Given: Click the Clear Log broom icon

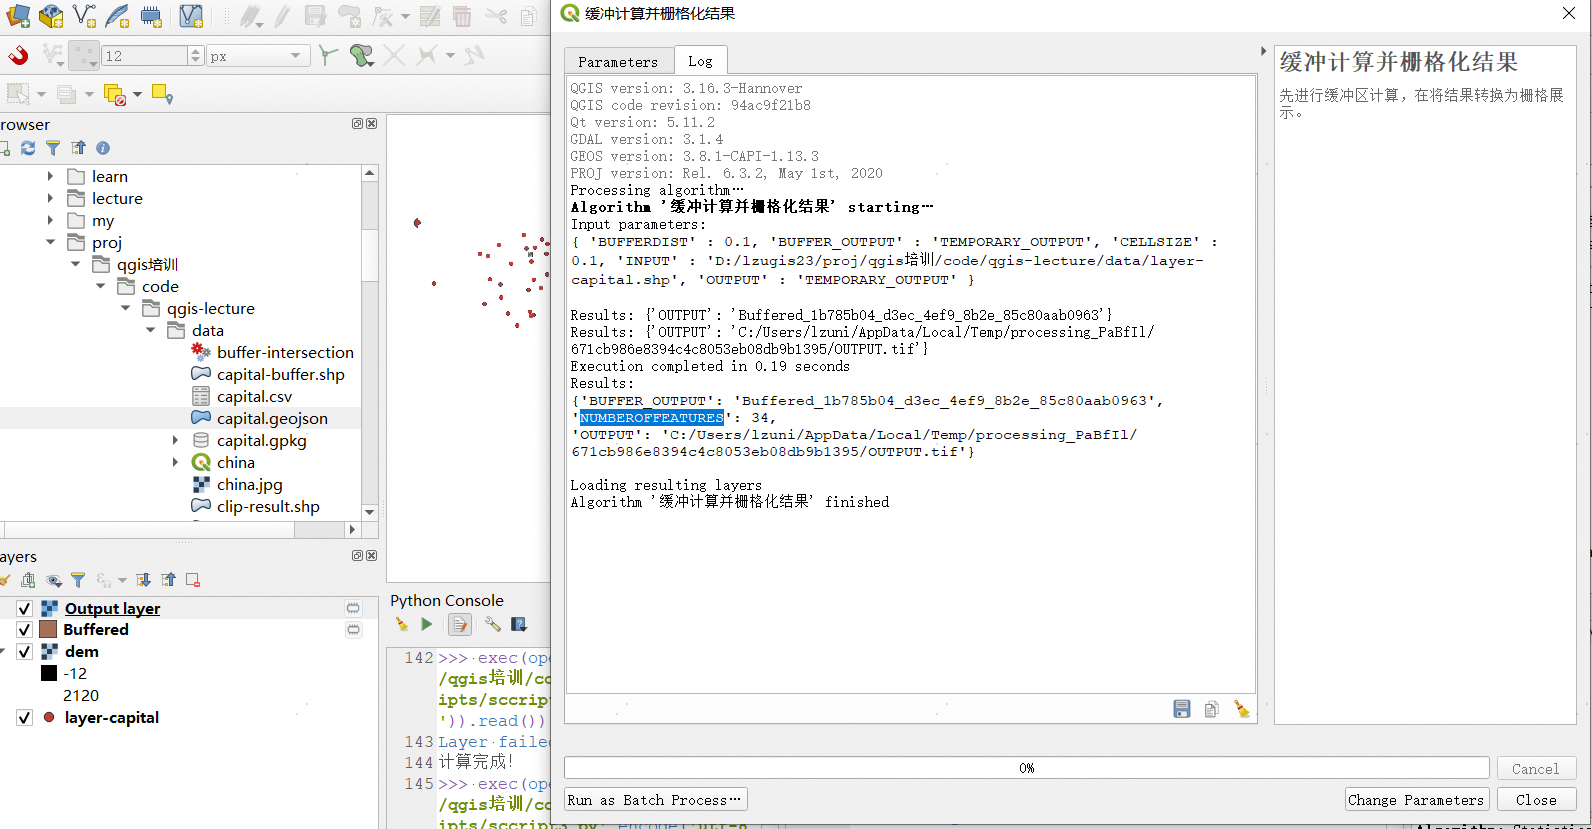Looking at the screenshot, I should (1241, 709).
